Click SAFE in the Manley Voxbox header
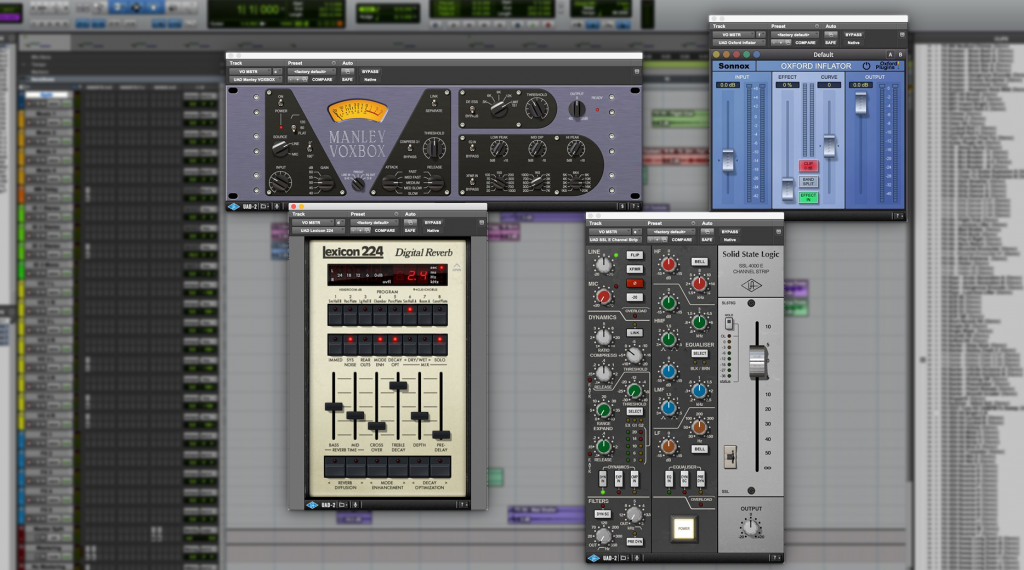Image resolution: width=1024 pixels, height=570 pixels. (x=347, y=79)
